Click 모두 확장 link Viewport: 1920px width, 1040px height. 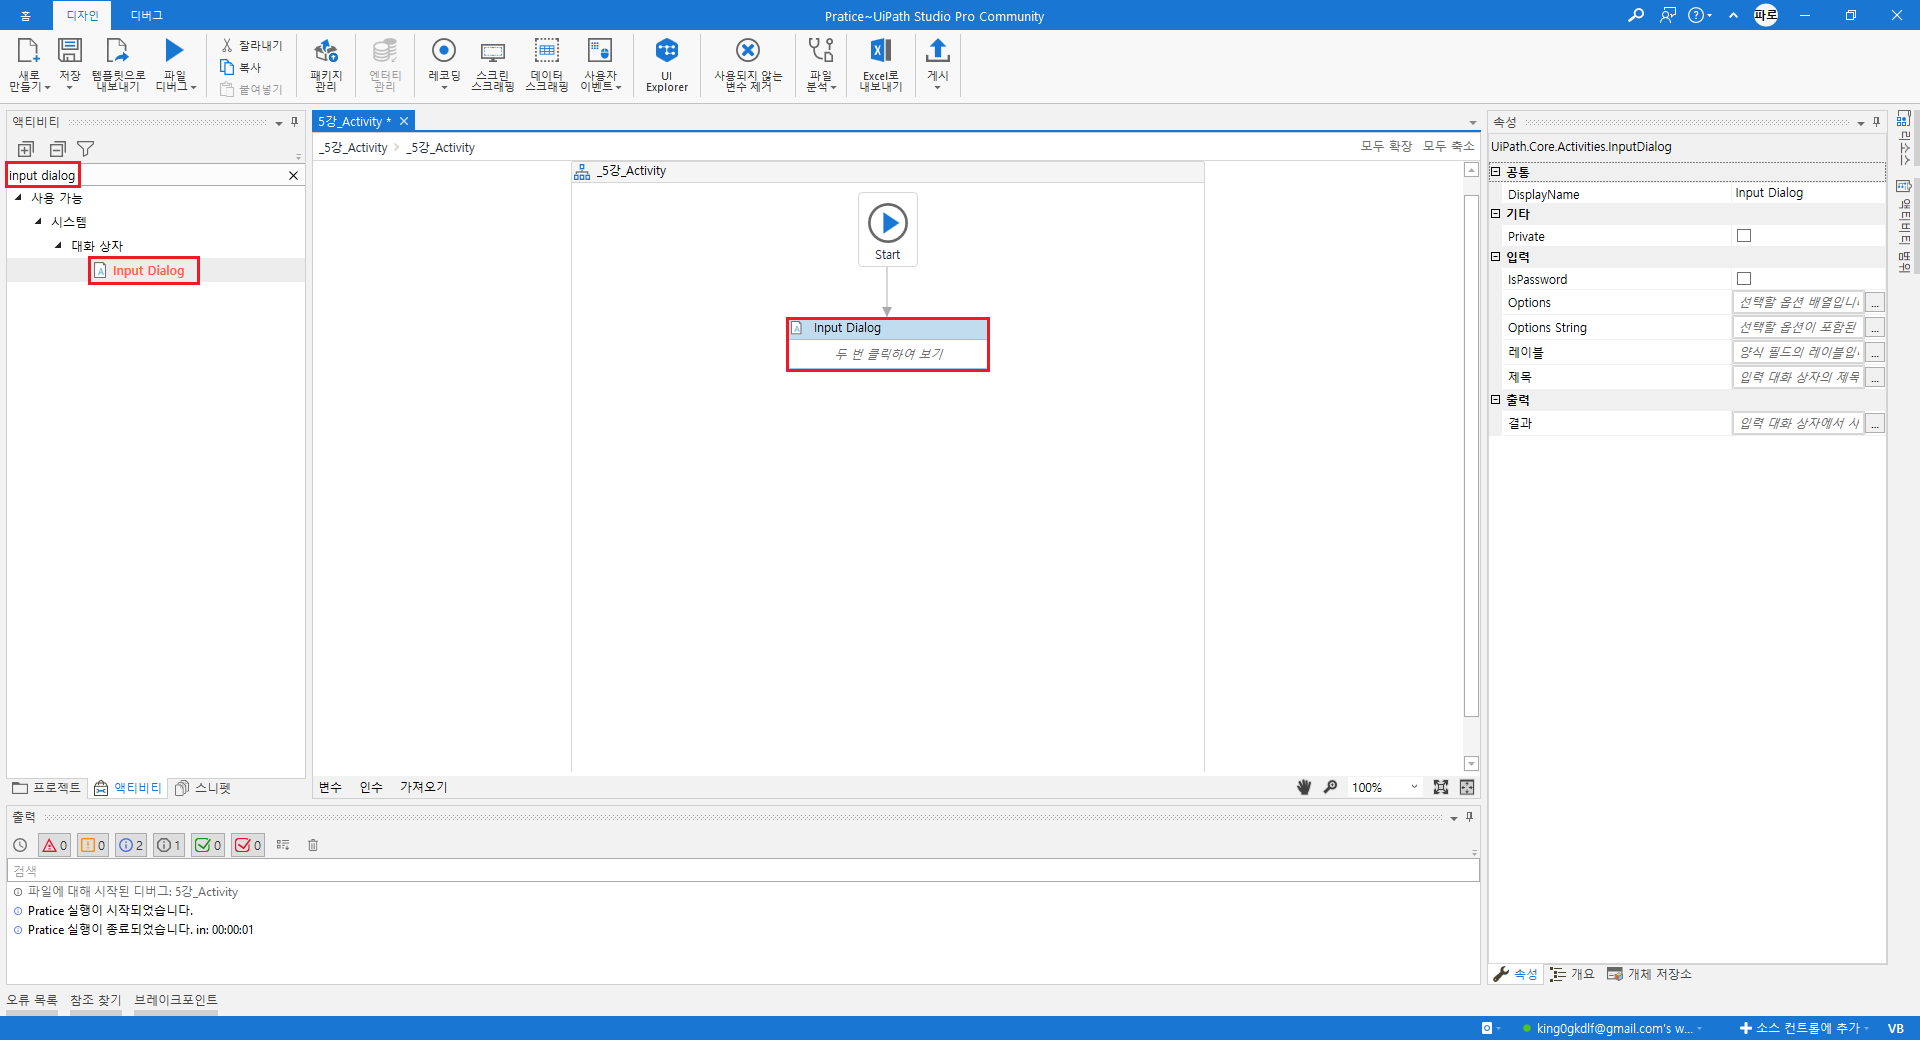click(x=1386, y=146)
